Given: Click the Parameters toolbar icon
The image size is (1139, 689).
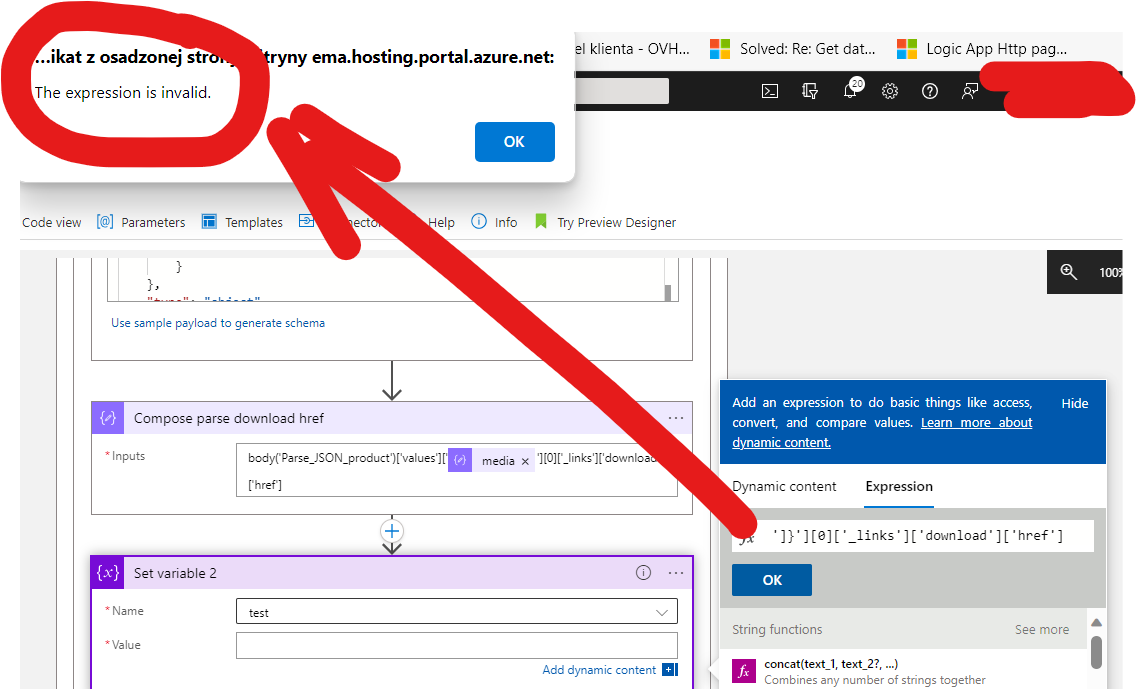Looking at the screenshot, I should pyautogui.click(x=105, y=221).
